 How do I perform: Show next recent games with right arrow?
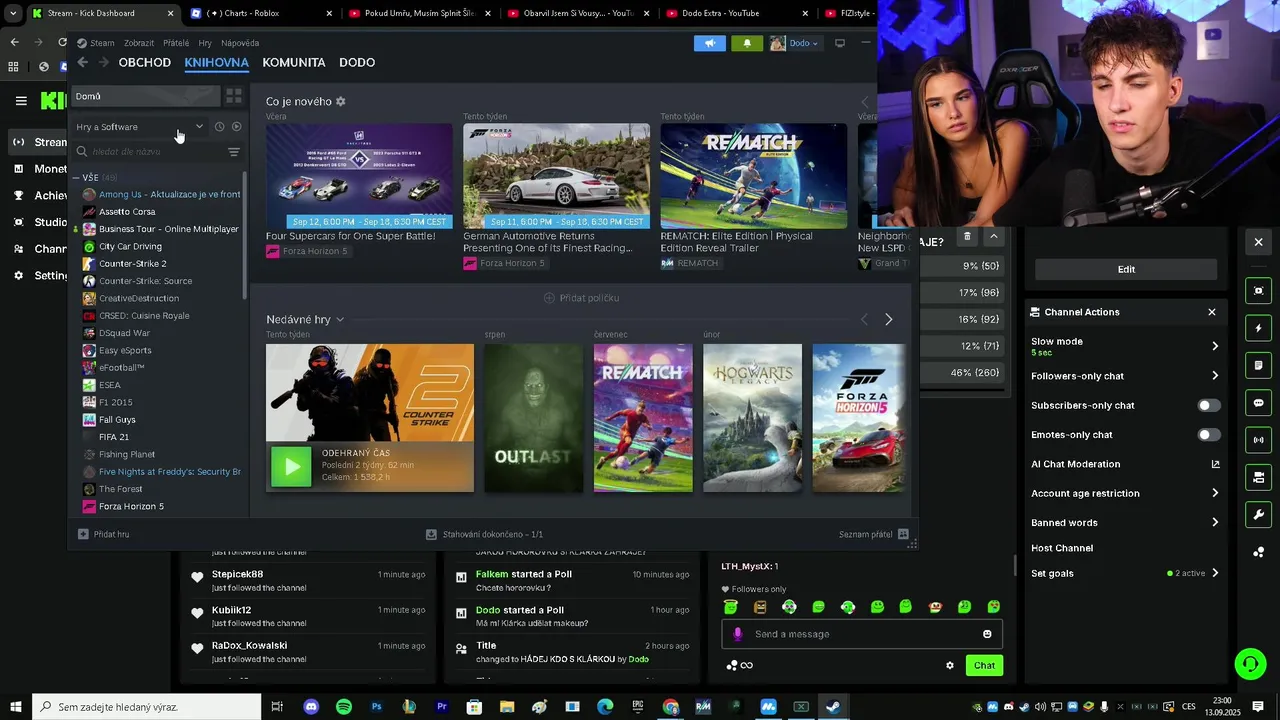pyautogui.click(x=889, y=320)
